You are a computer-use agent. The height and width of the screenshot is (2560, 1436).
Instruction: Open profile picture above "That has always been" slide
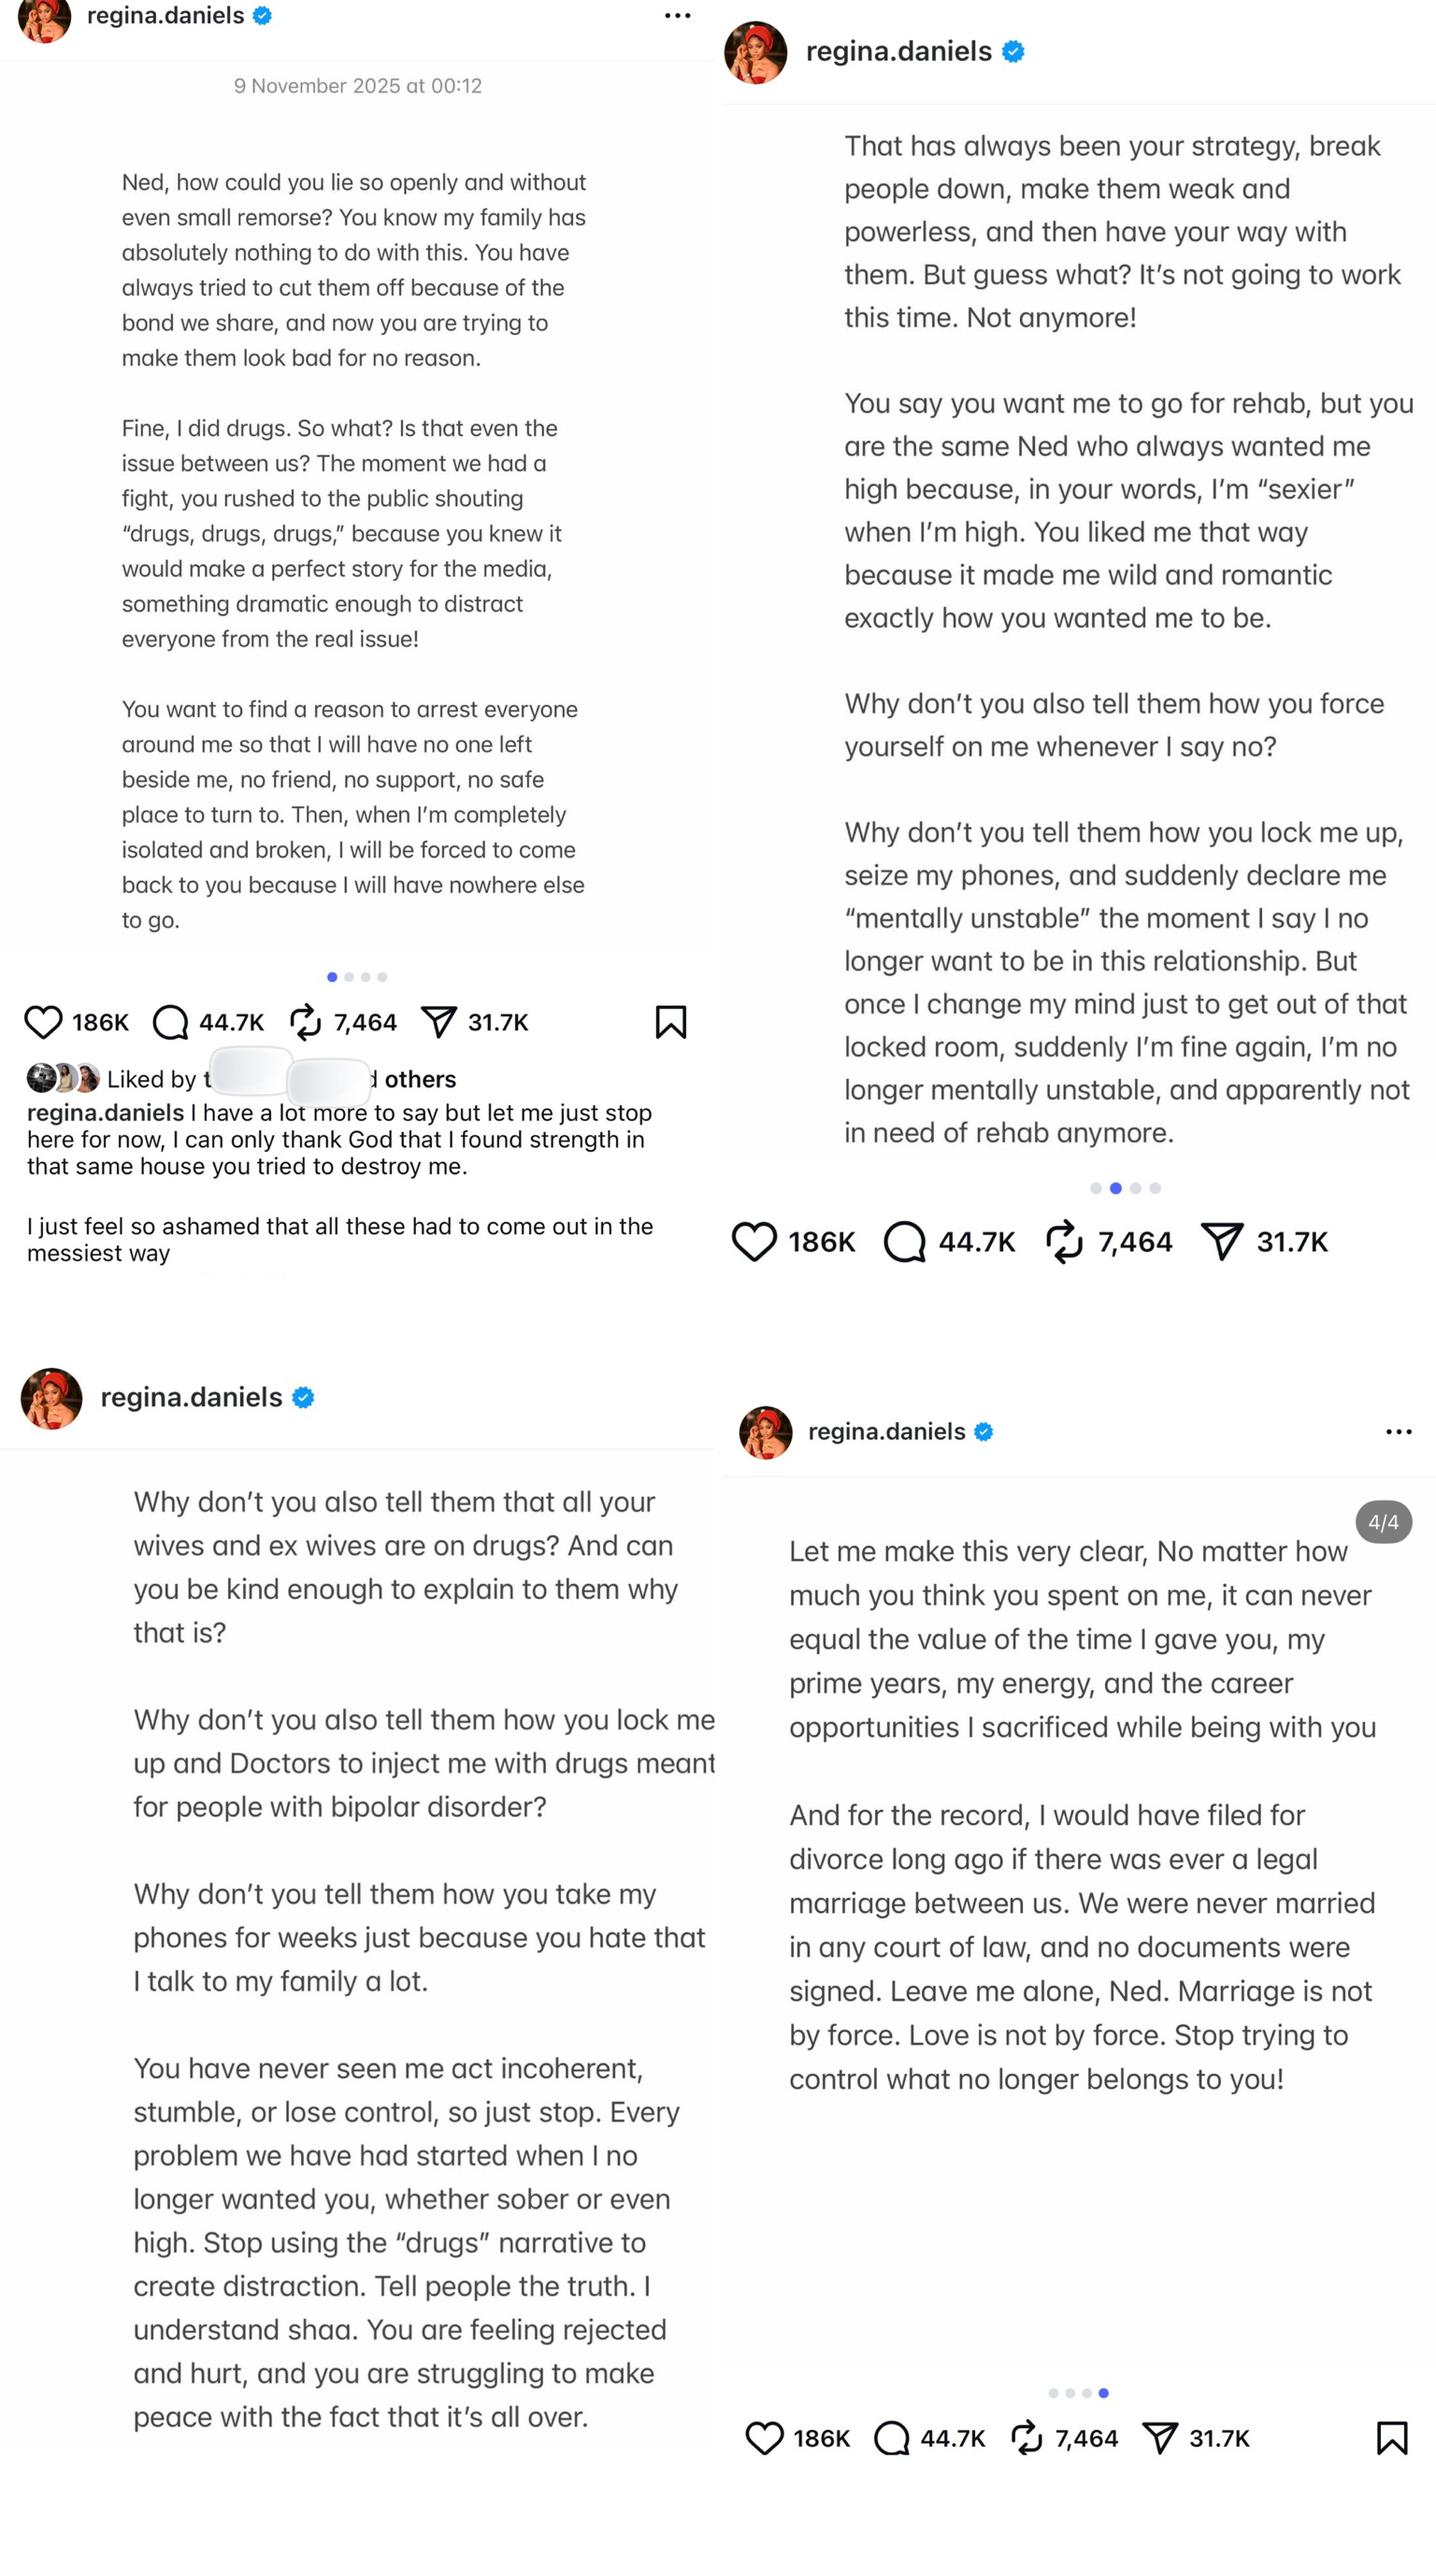[756, 53]
